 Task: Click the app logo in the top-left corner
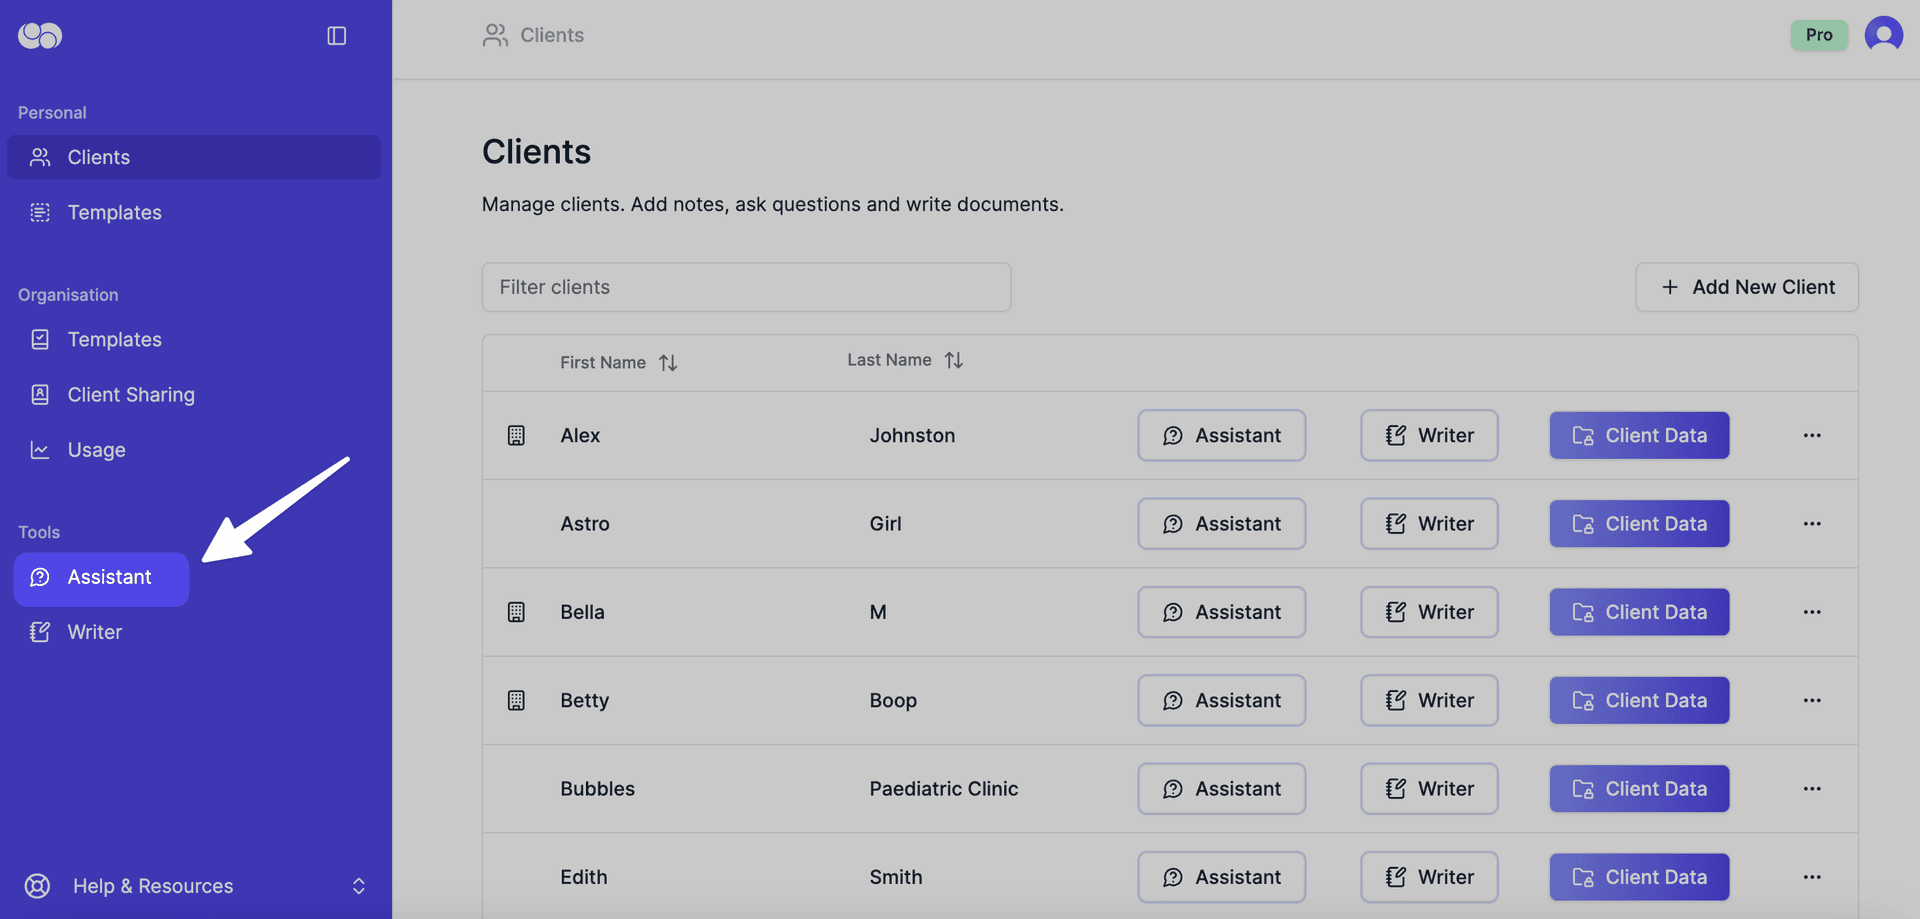pos(39,35)
